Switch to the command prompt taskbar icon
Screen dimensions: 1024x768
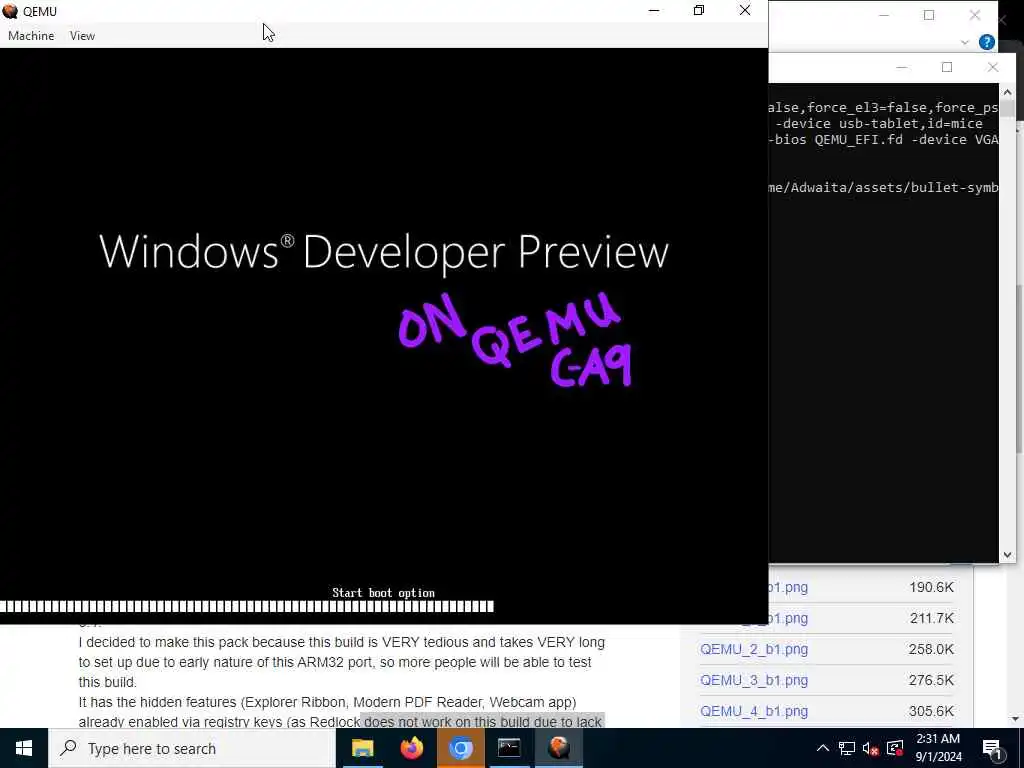tap(509, 748)
